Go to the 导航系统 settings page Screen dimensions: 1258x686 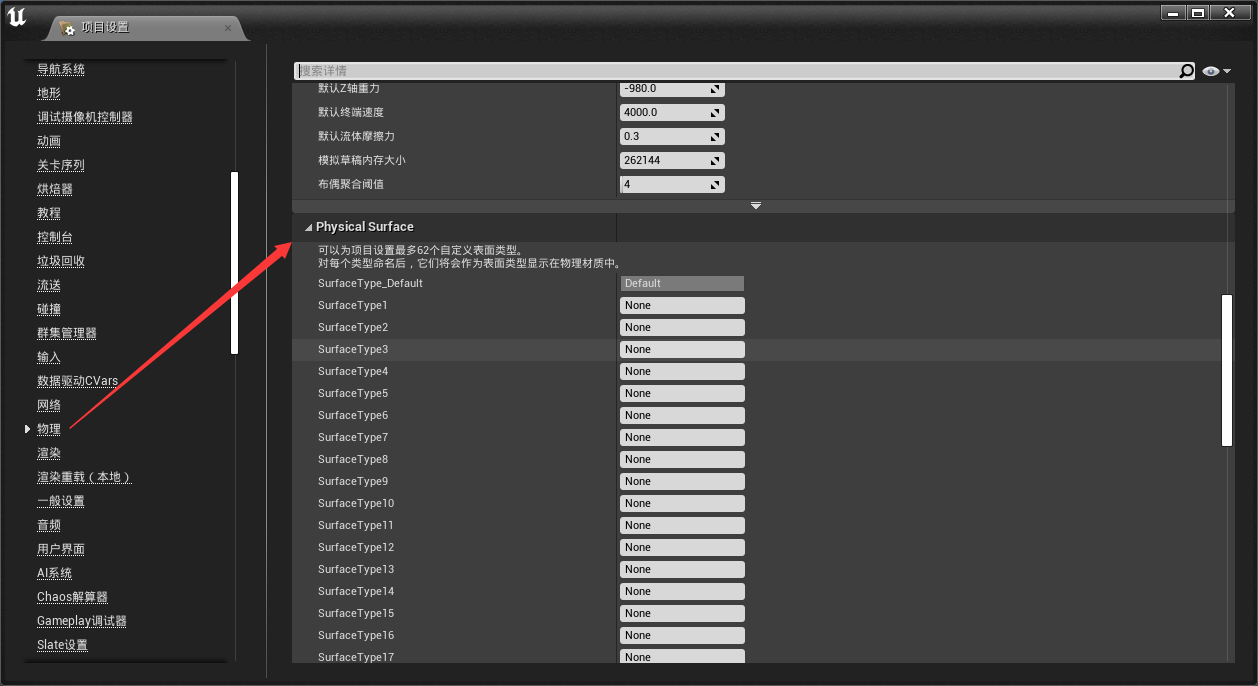click(x=61, y=69)
